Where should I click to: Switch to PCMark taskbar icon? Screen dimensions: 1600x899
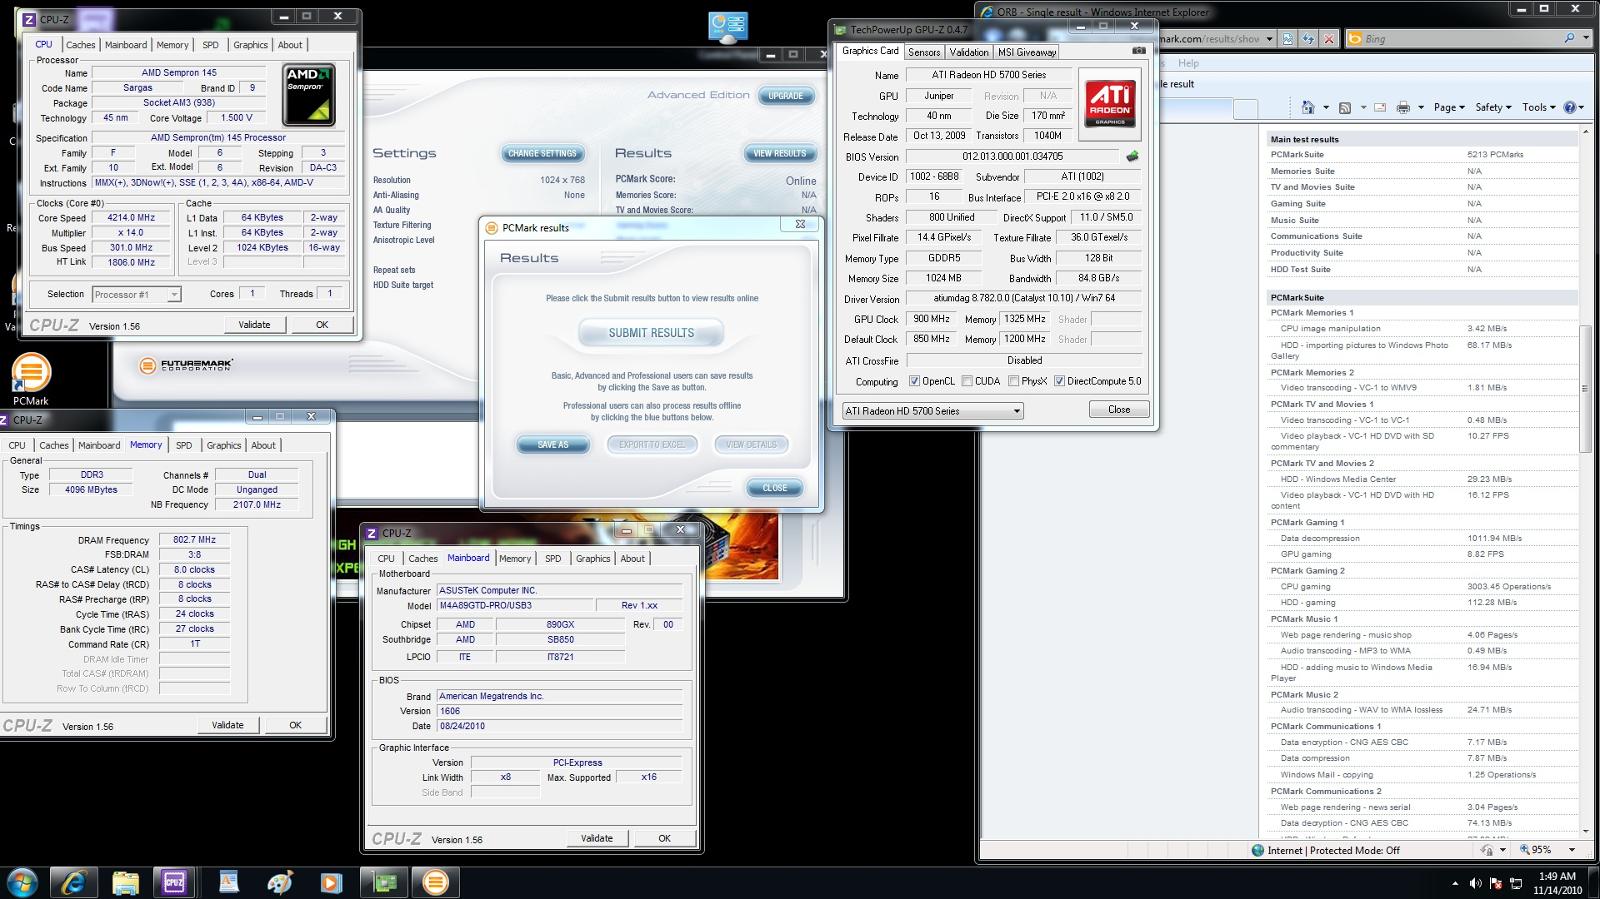436,882
